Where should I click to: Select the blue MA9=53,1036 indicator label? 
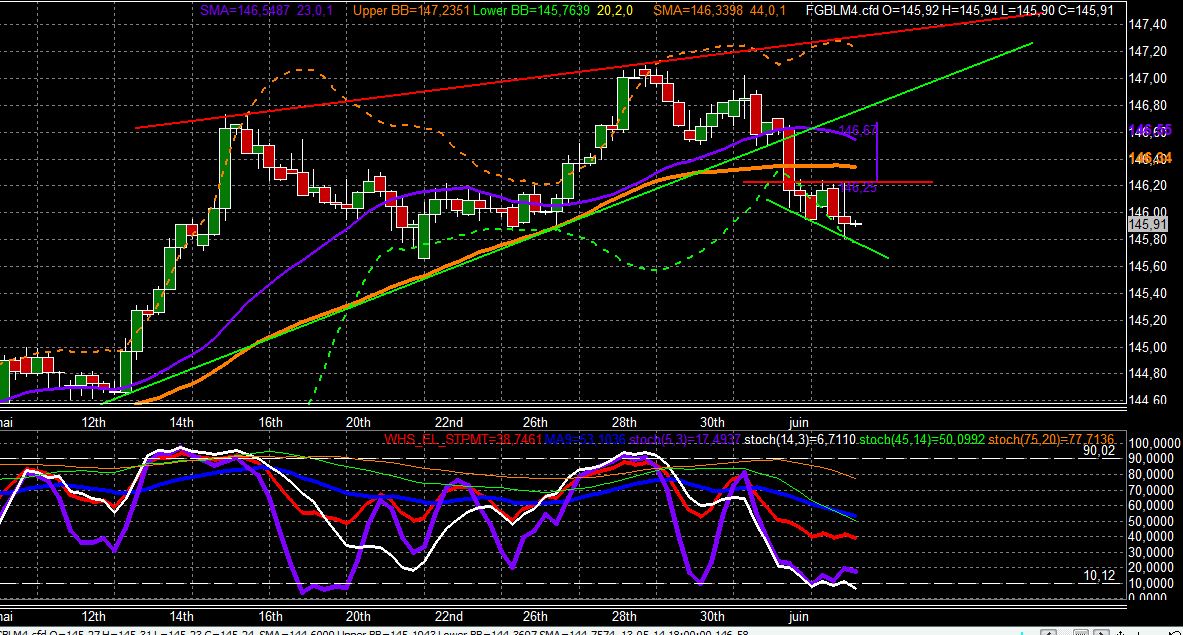tap(585, 439)
